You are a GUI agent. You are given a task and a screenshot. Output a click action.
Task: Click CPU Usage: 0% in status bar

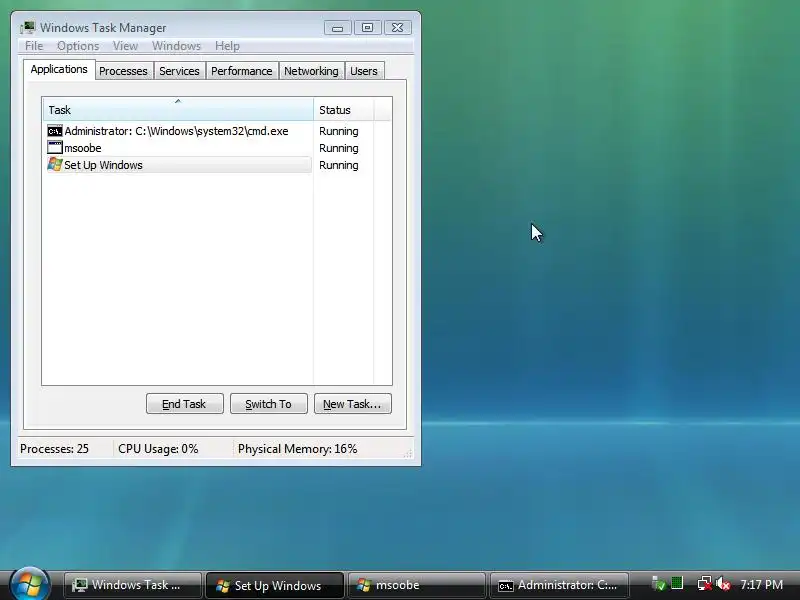pyautogui.click(x=158, y=449)
